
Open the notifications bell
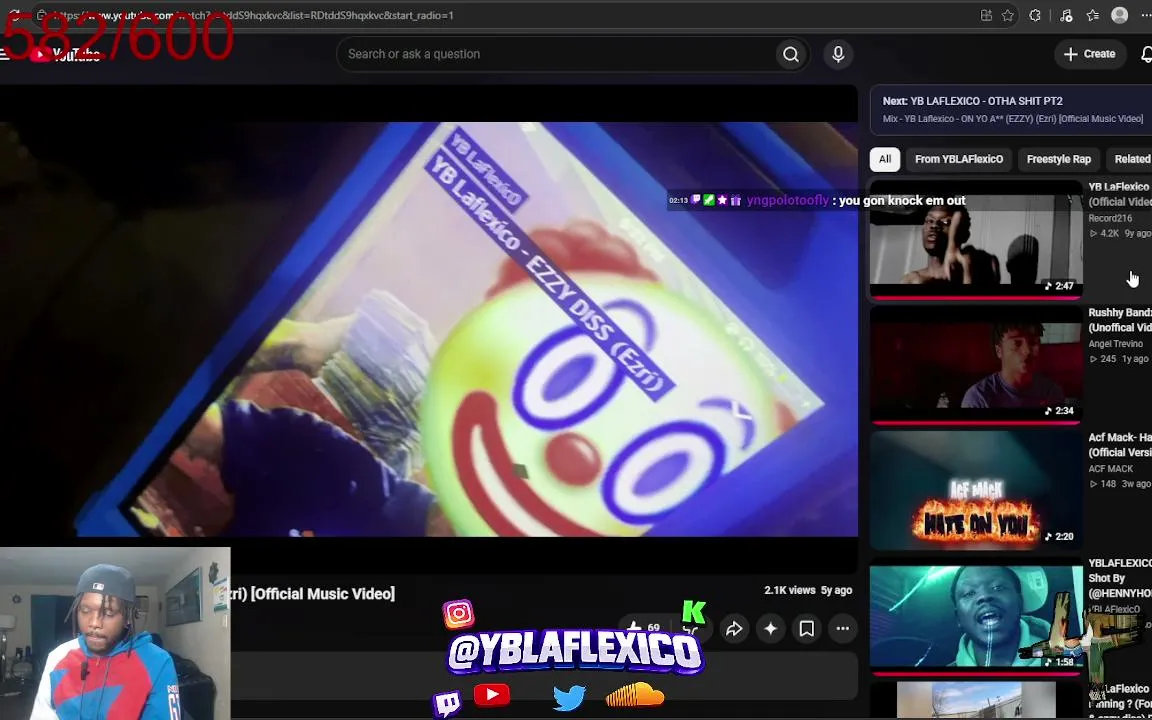(x=1146, y=54)
